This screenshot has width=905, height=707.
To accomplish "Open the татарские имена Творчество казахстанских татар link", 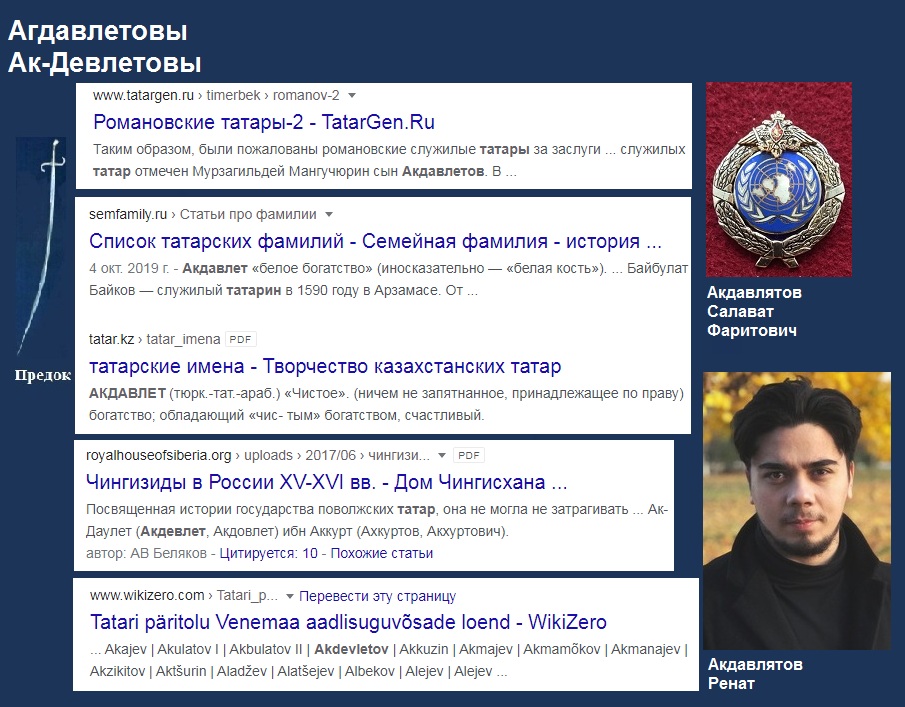I will click(325, 366).
